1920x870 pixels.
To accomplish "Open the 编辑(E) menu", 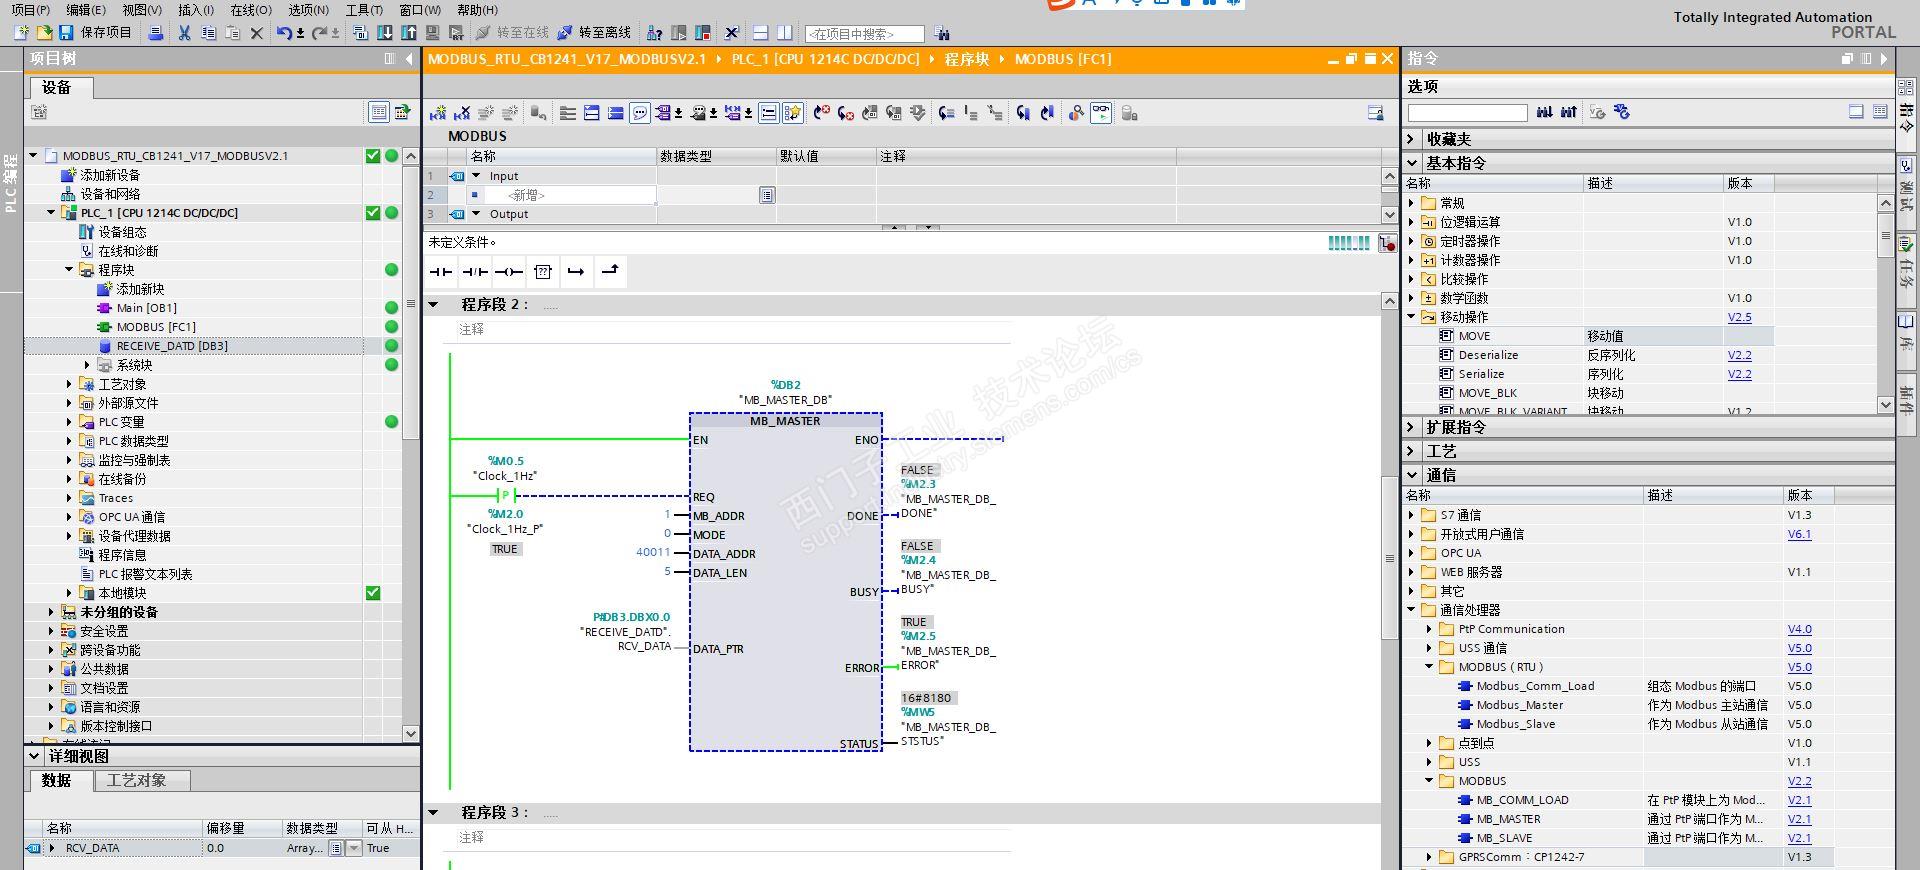I will point(86,10).
